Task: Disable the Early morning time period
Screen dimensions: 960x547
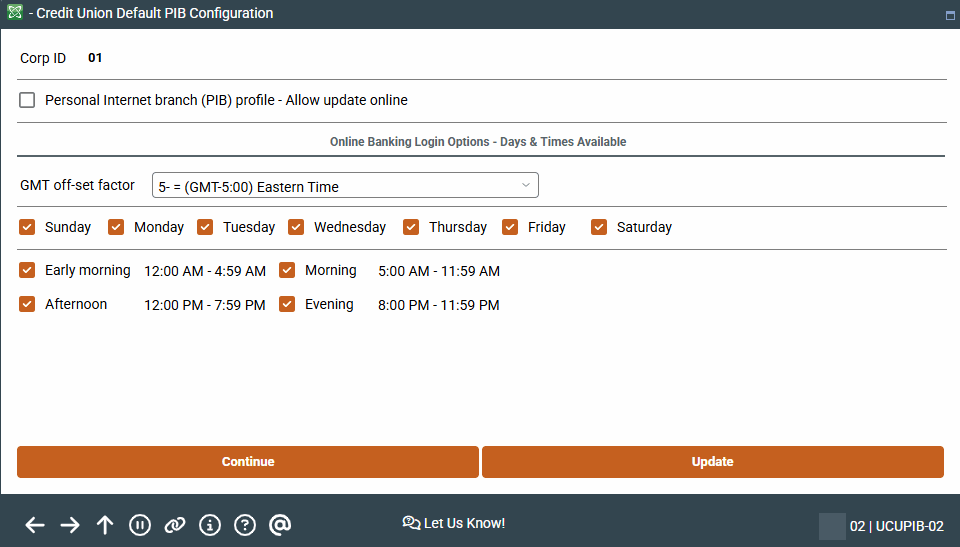Action: 27,270
